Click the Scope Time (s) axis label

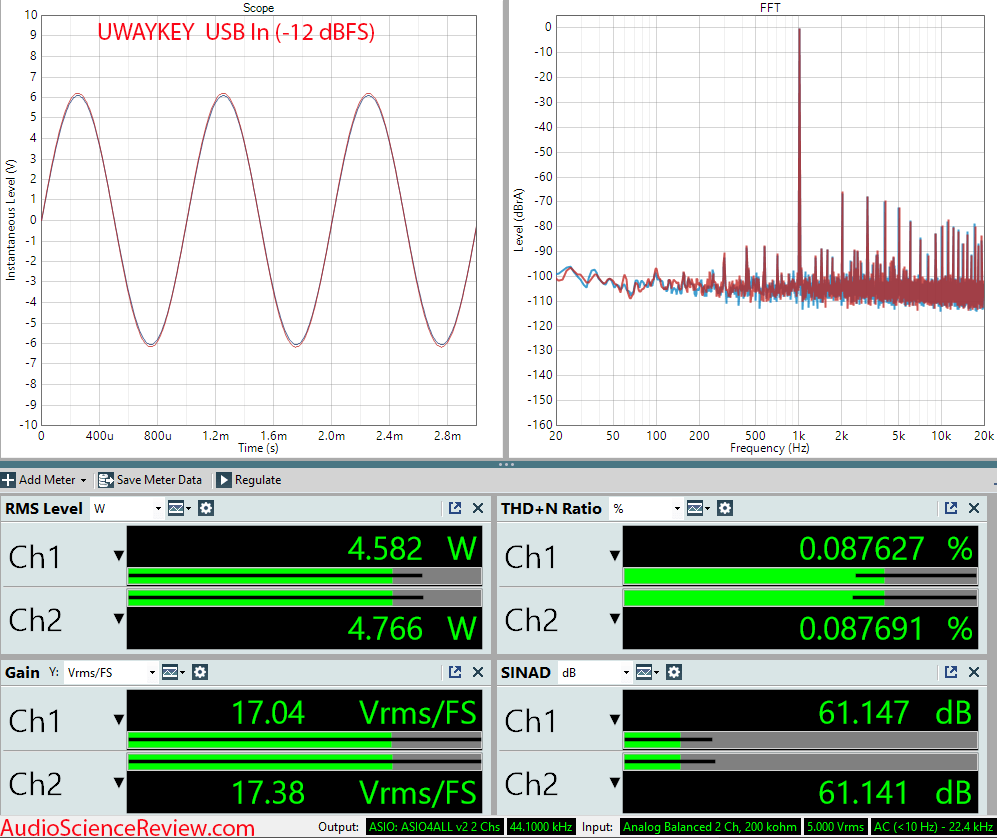(258, 448)
